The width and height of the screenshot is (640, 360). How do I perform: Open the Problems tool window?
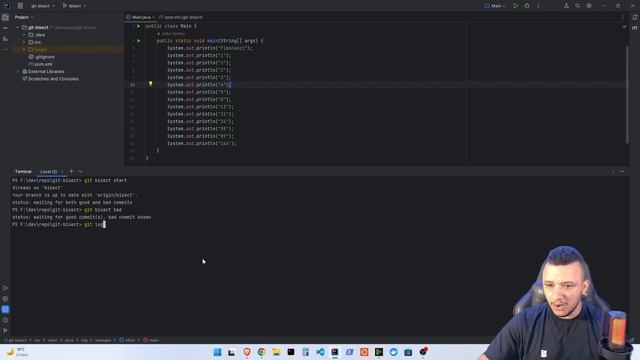pos(5,320)
